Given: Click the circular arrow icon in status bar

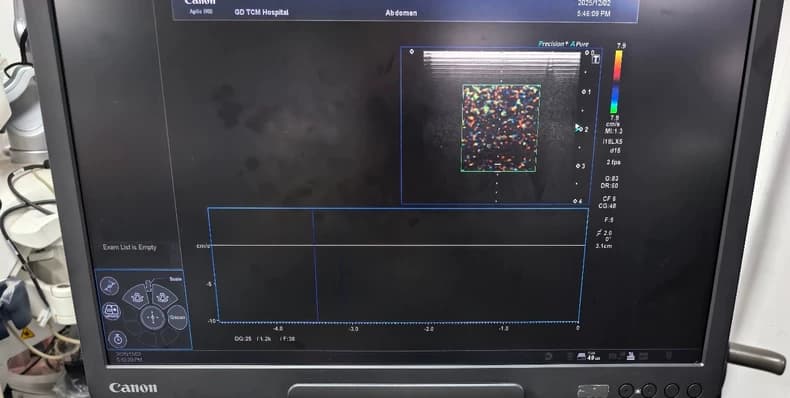Looking at the screenshot, I should 548,357.
